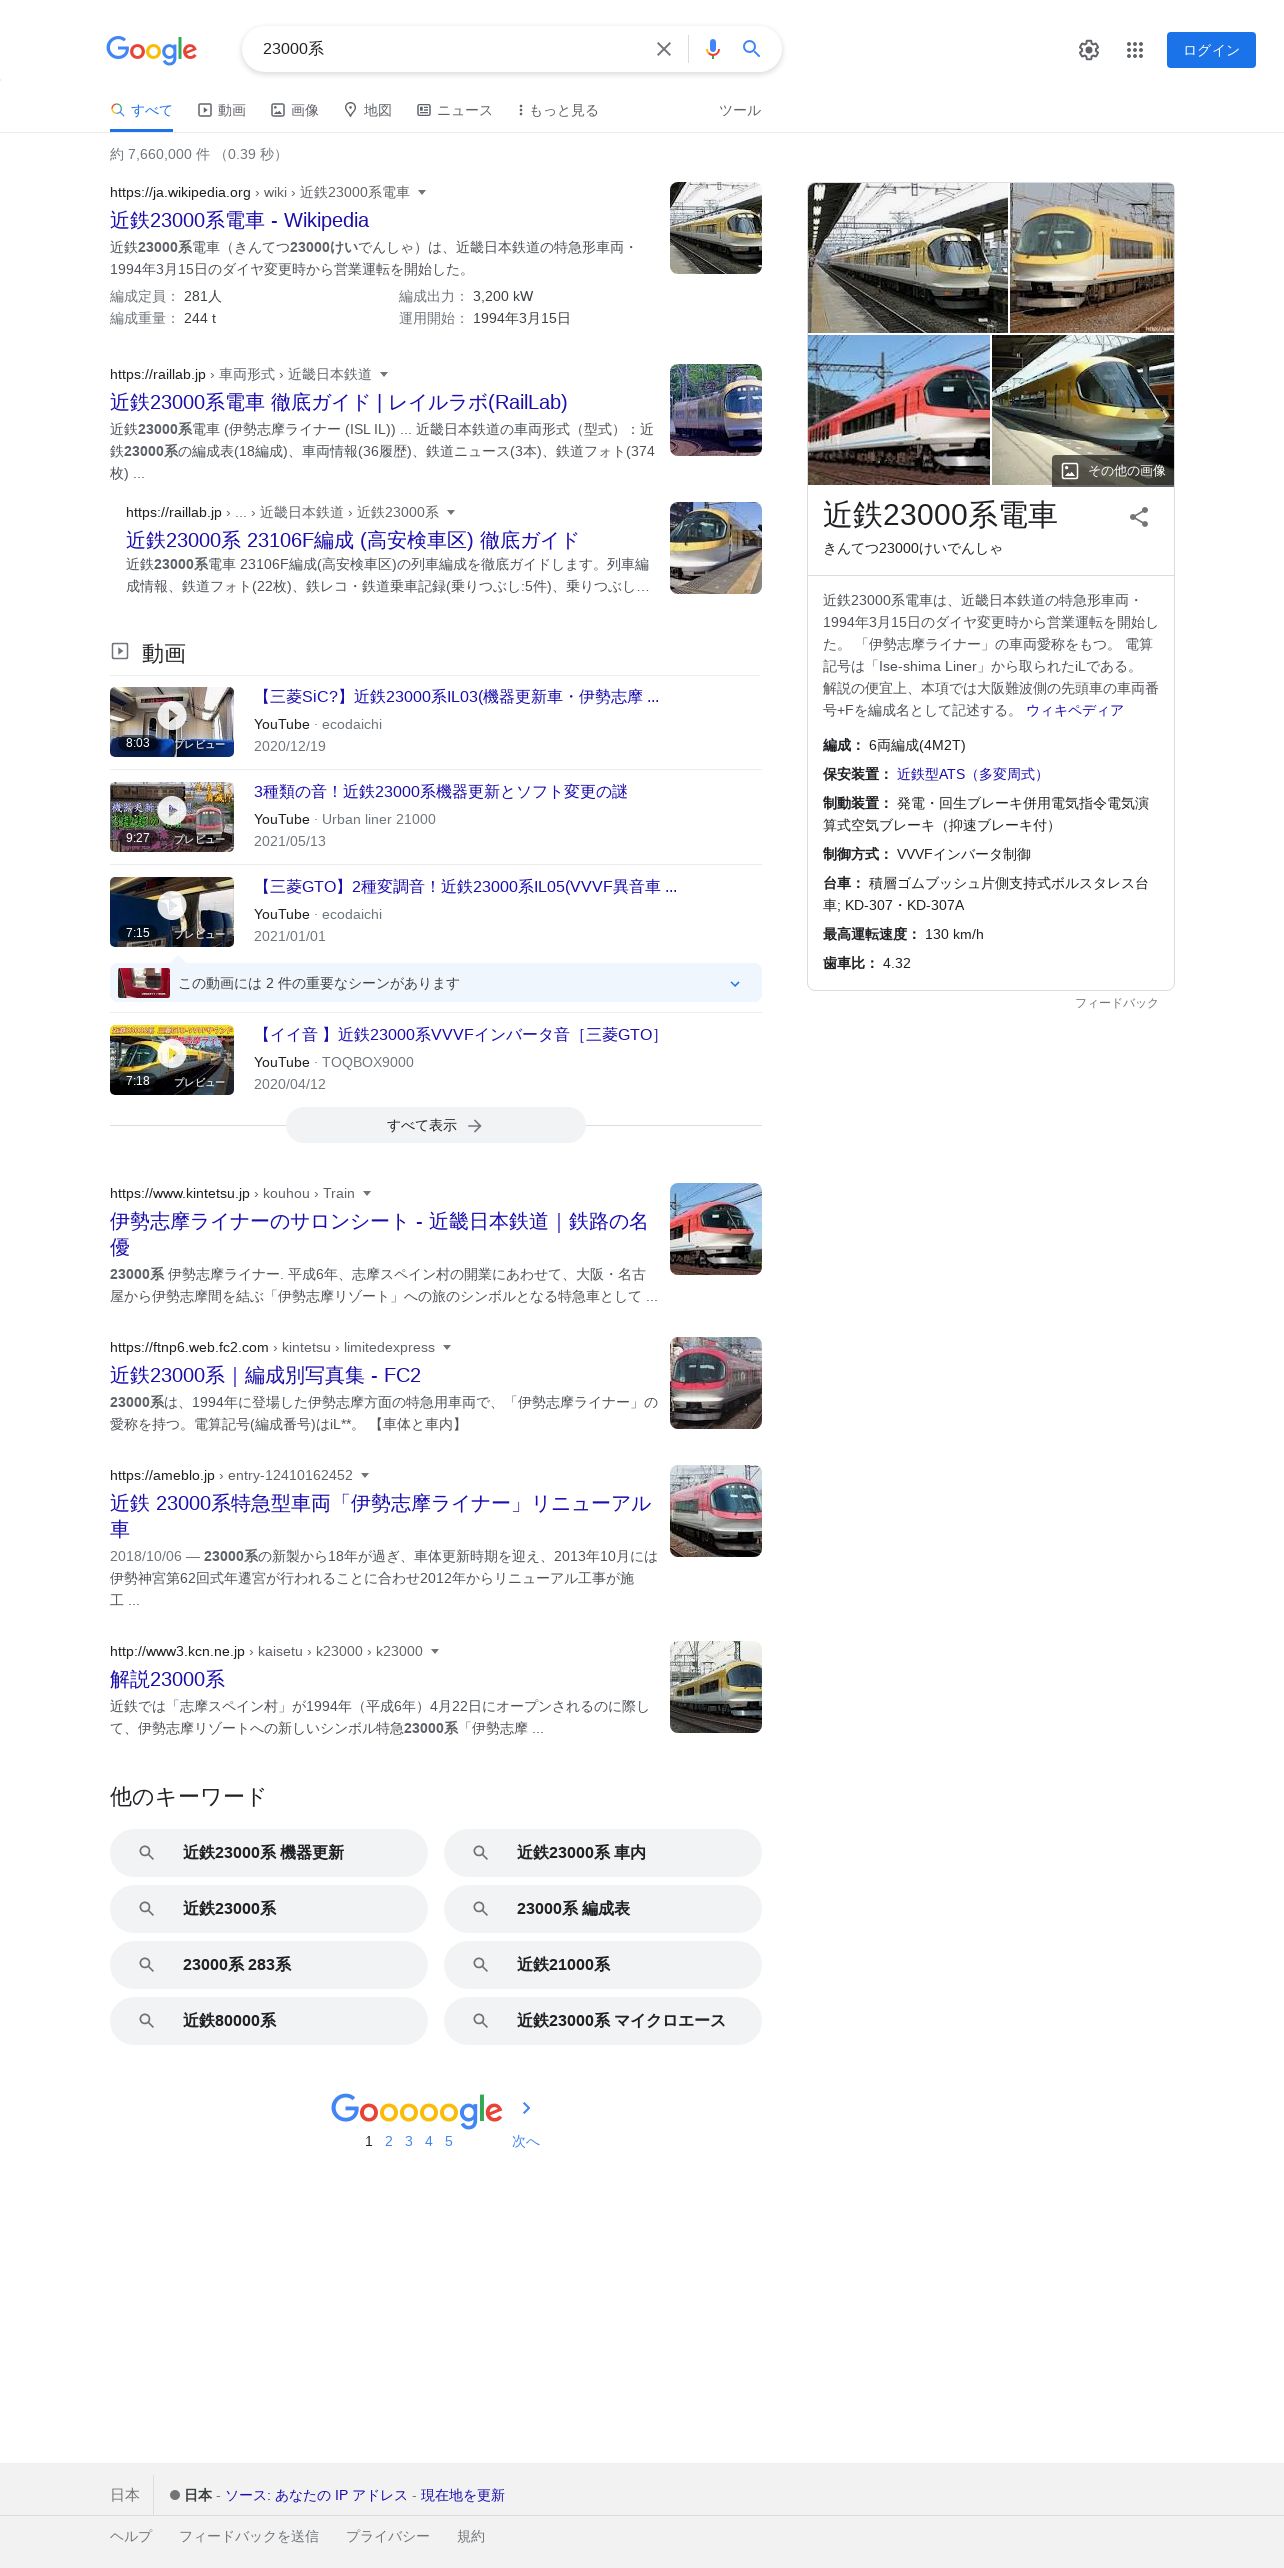This screenshot has width=1284, height=2568.
Task: Open 伊勢志摩ライナーのサロンシート result
Action: [x=379, y=1234]
